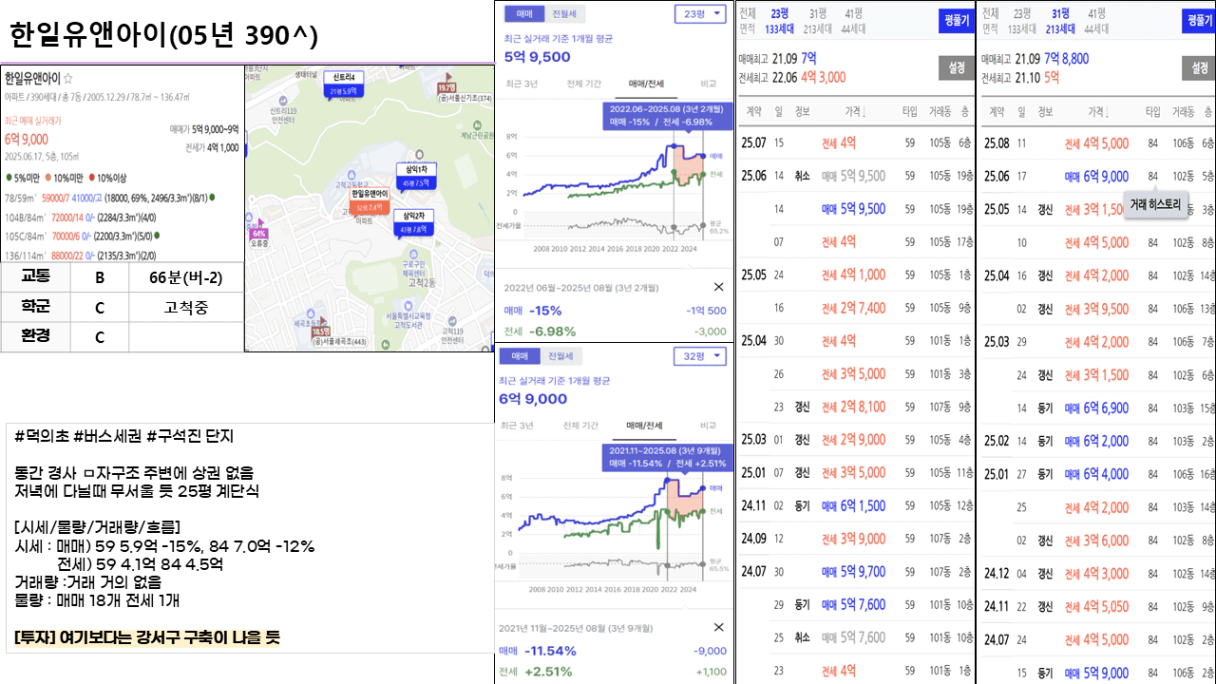Screen dimensions: 1216x684
Task: Select 비교 tab in 23평 chart
Action: (708, 84)
